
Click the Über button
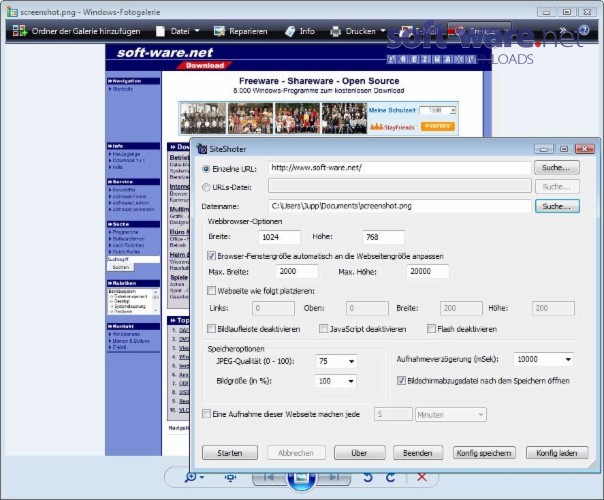point(359,453)
